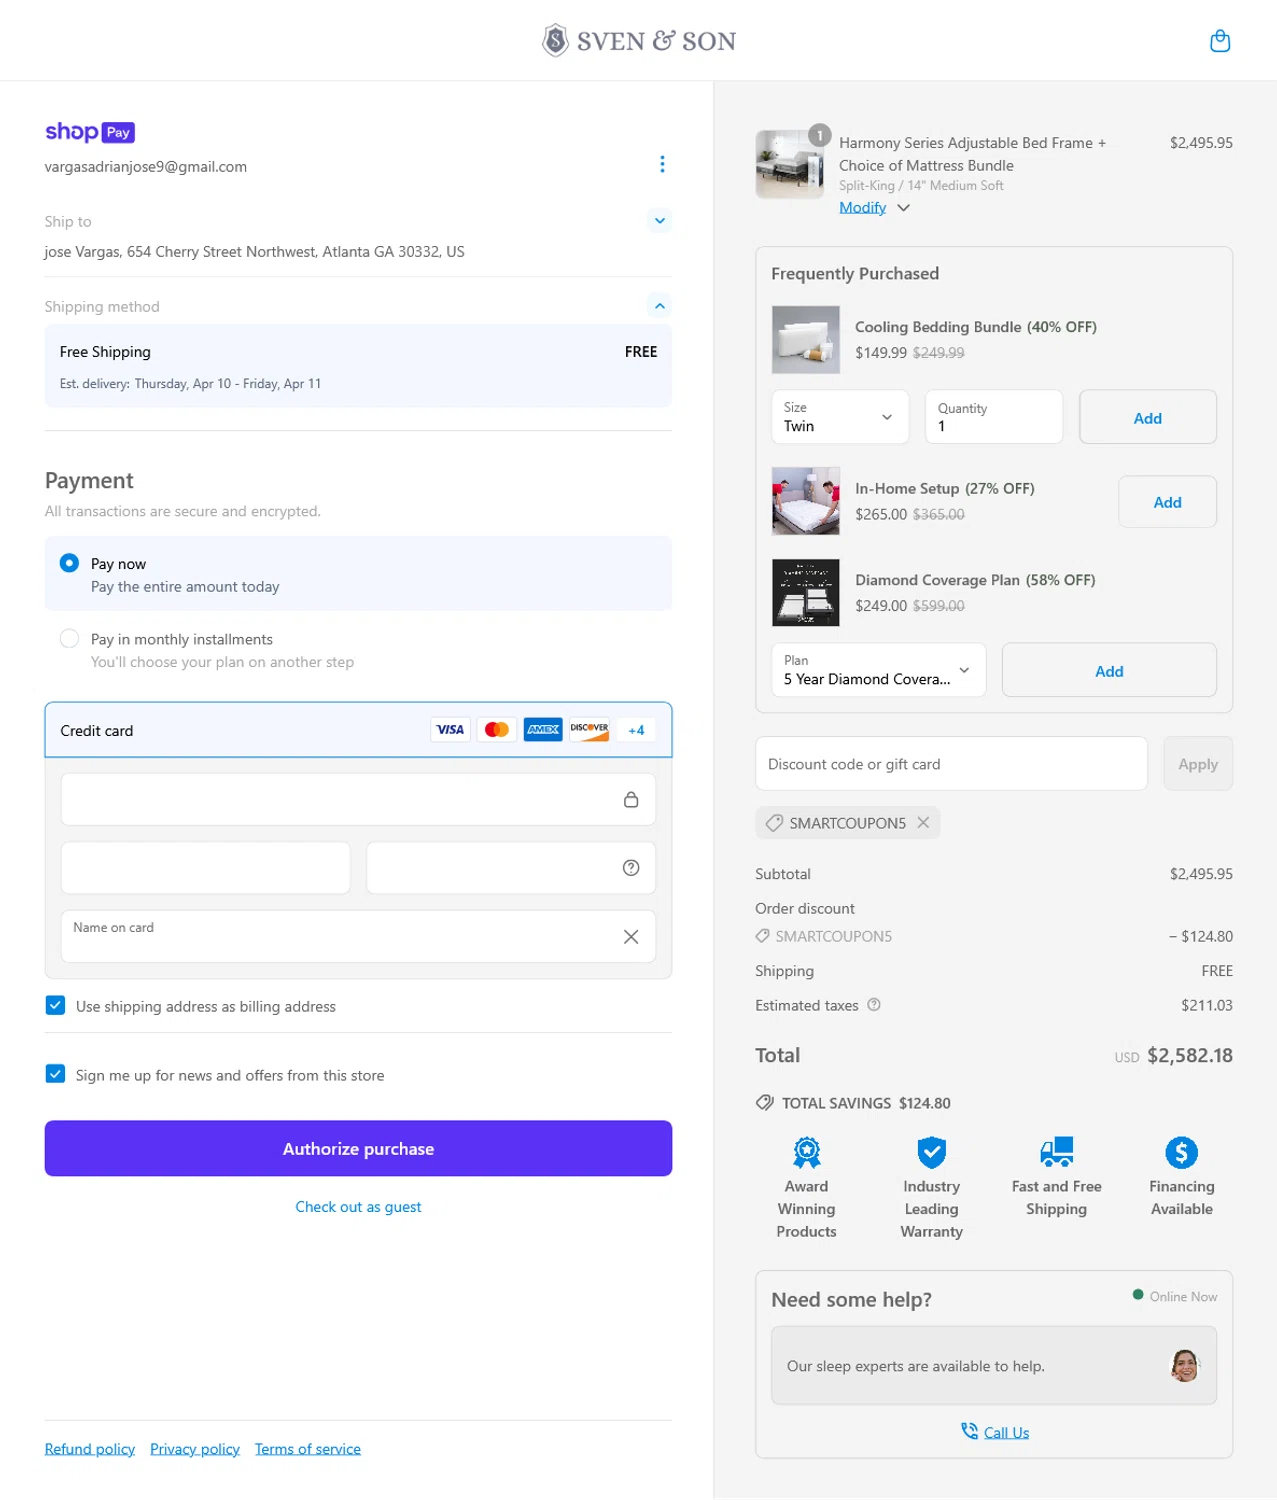
Task: Click the sleep experts help chat box
Action: coord(994,1366)
